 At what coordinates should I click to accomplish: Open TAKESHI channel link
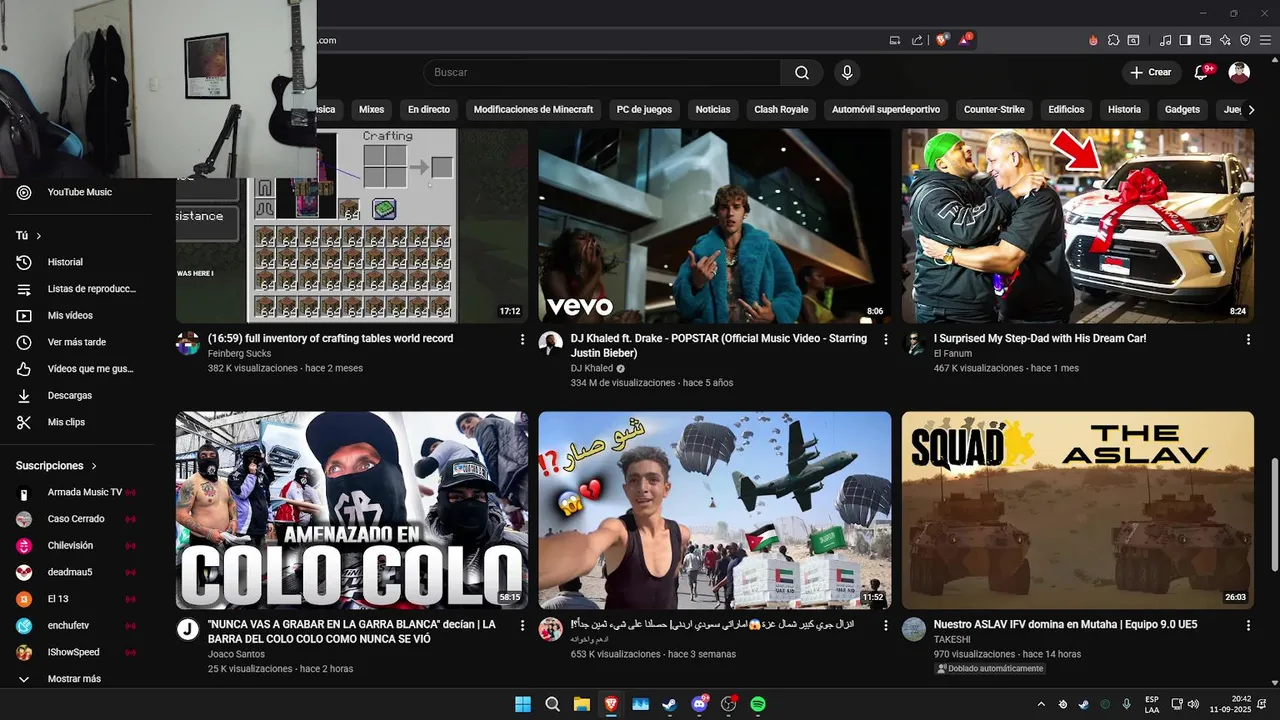click(954, 640)
